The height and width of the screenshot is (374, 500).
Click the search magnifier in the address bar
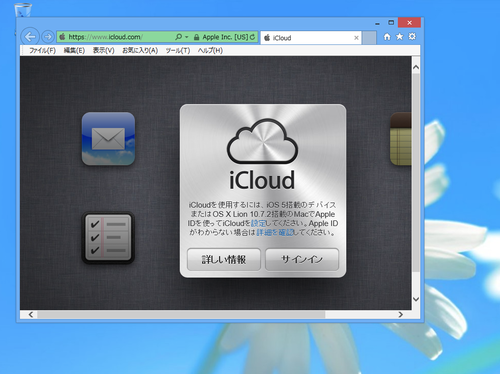[x=179, y=37]
